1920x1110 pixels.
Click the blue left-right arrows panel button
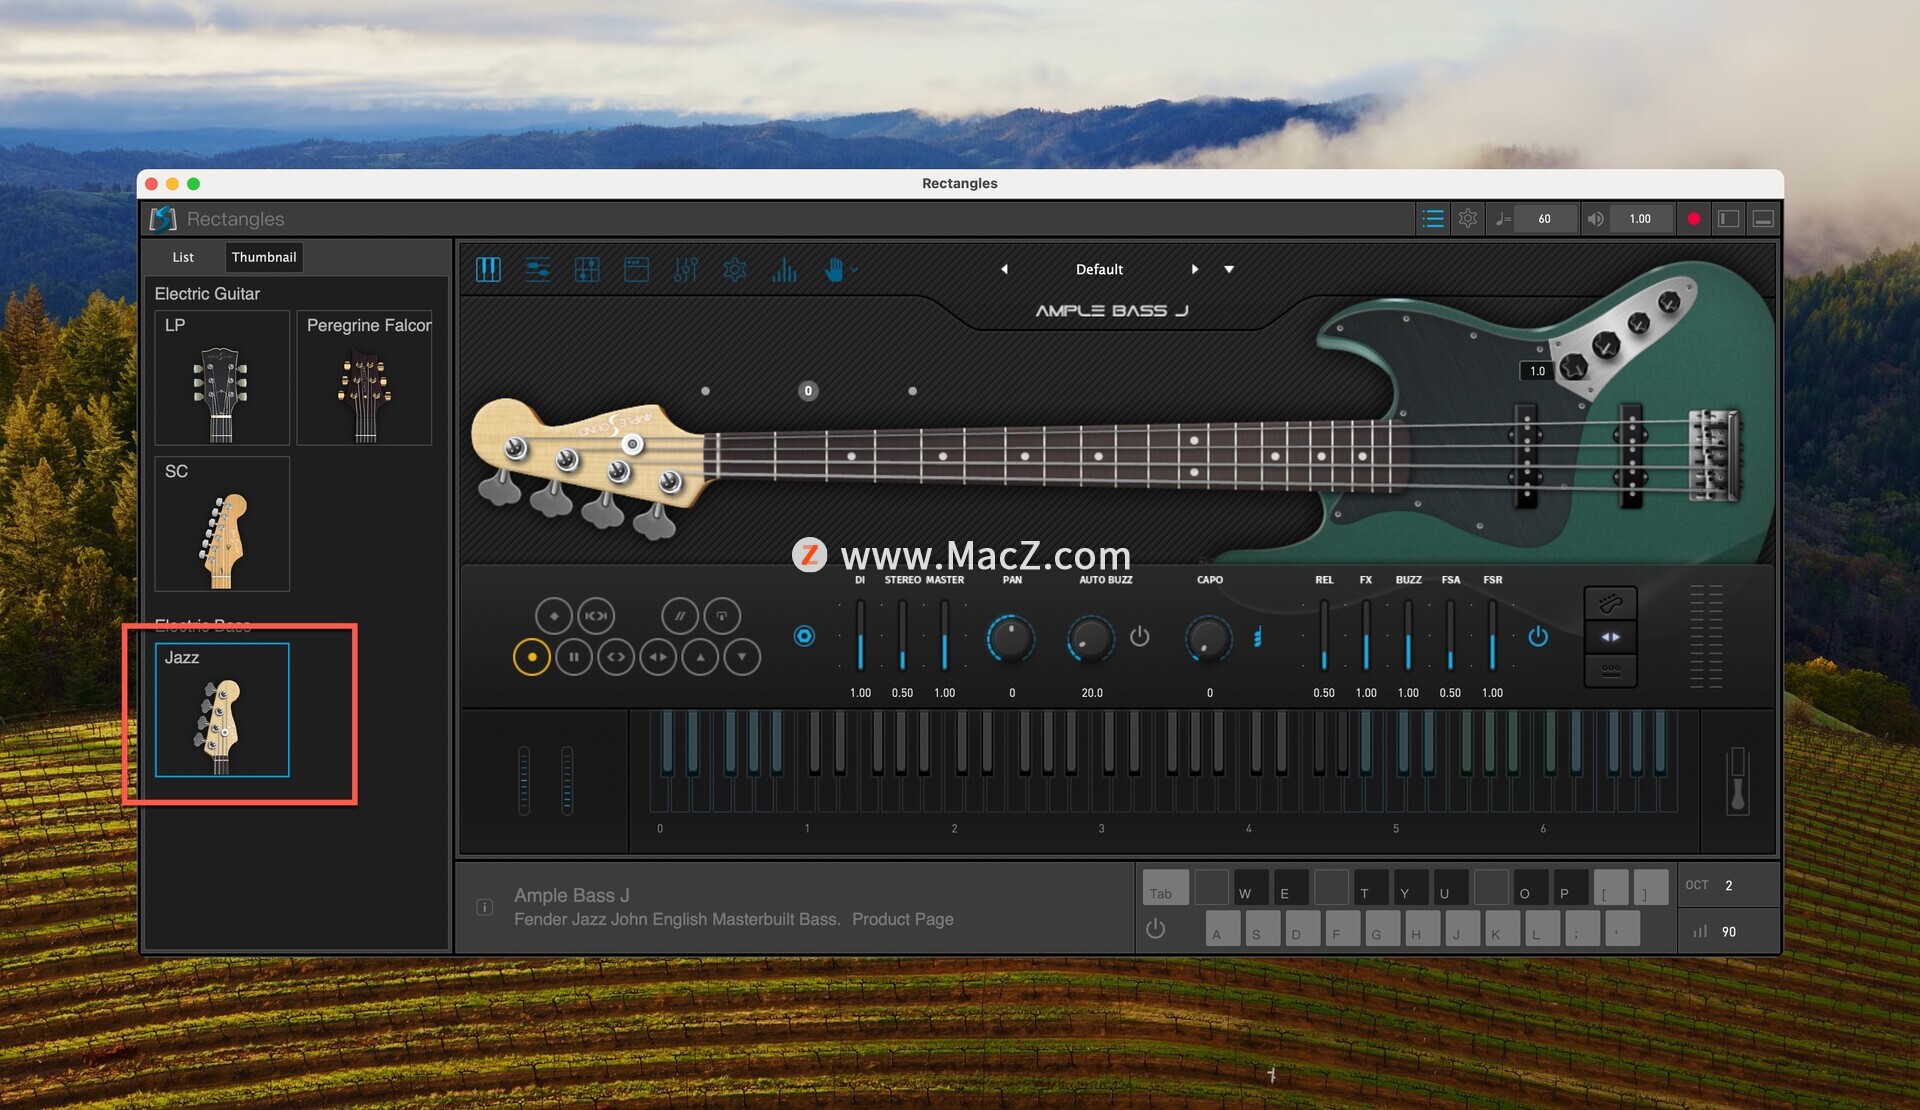[1611, 637]
